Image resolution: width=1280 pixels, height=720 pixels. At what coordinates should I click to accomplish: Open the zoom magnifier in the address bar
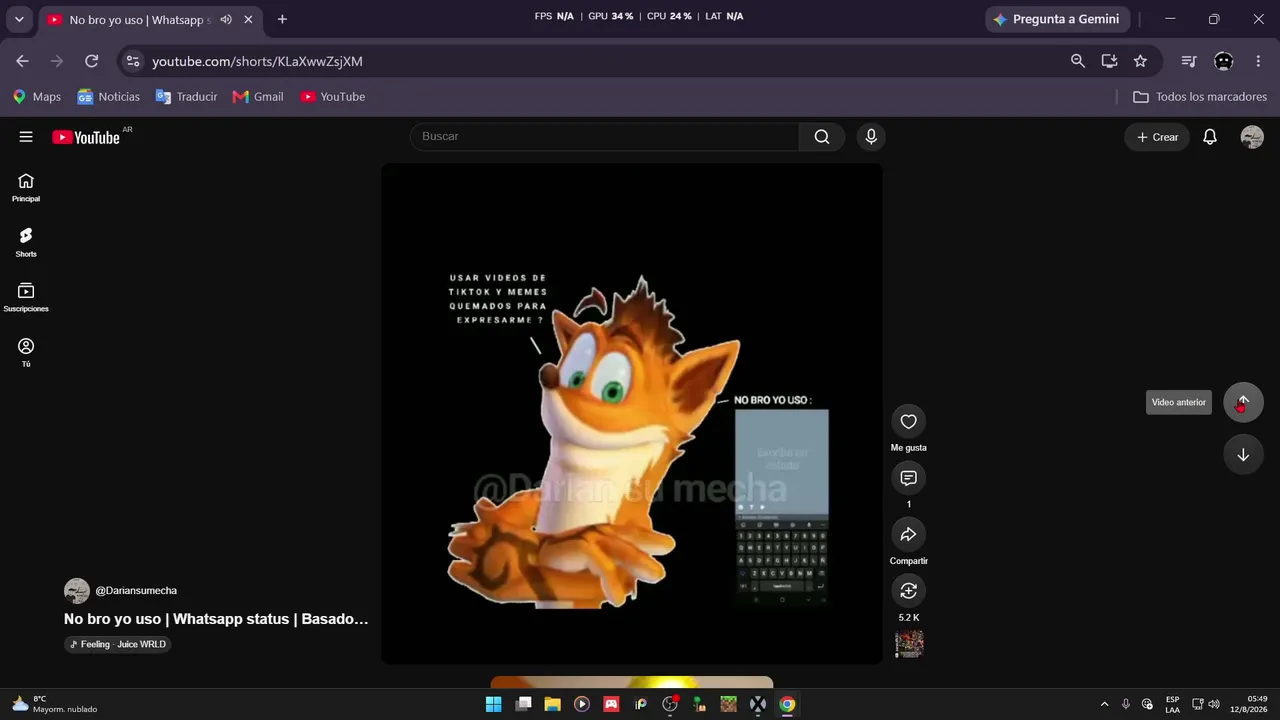tap(1078, 61)
